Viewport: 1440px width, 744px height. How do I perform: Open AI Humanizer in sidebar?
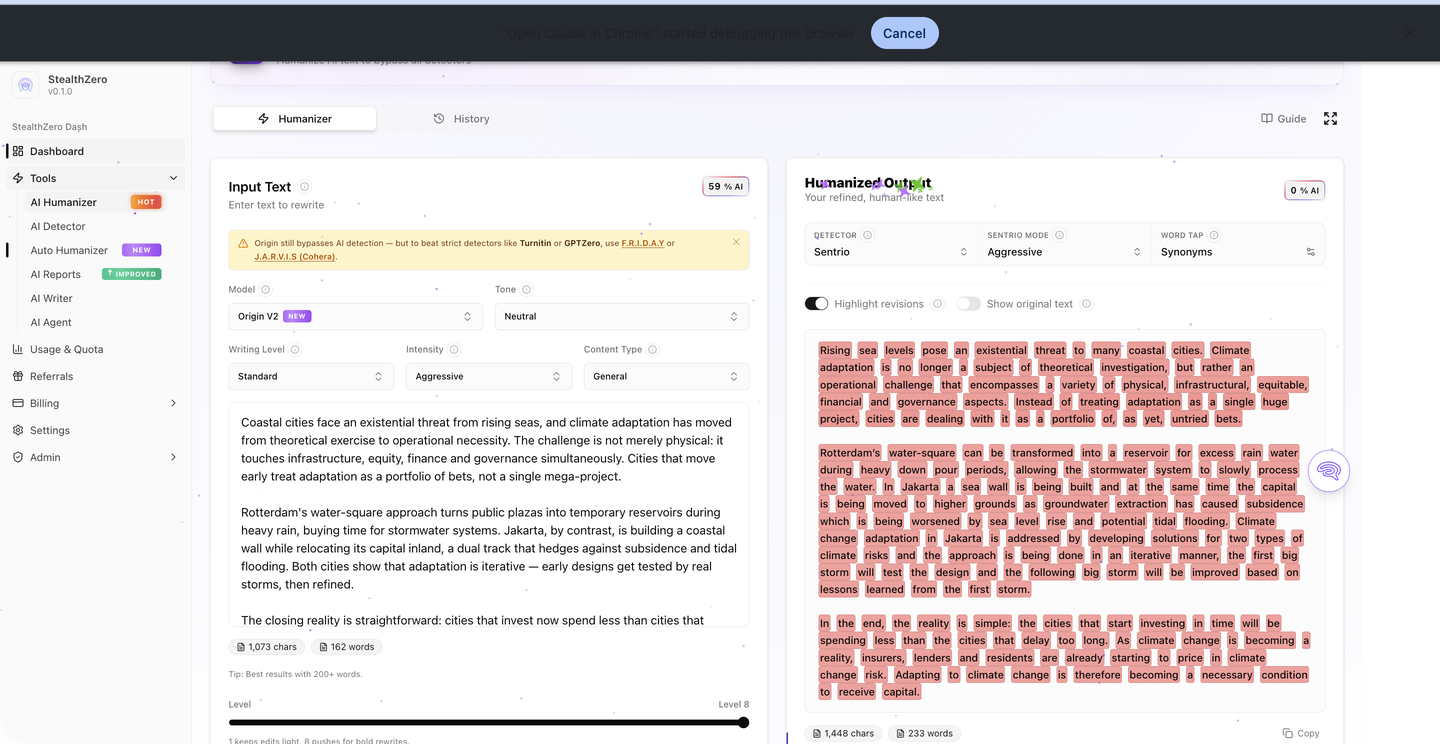97,202
